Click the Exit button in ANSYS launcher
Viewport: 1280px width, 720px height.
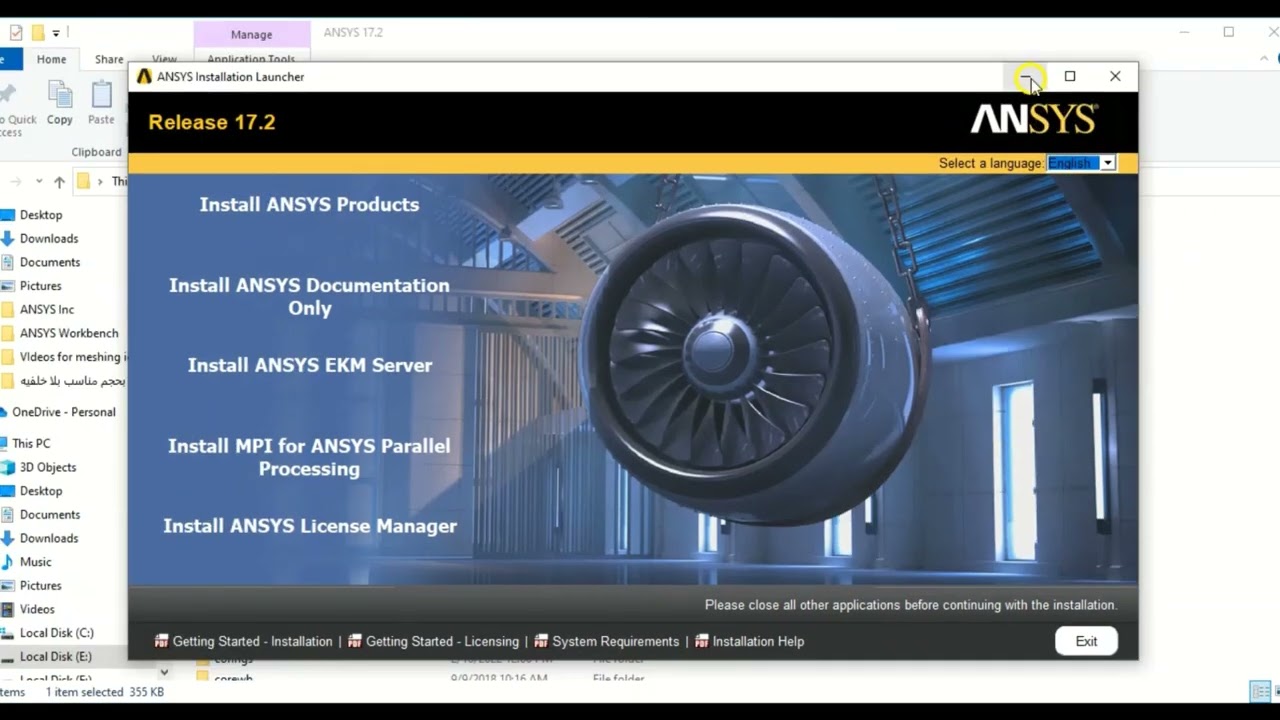coord(1086,641)
